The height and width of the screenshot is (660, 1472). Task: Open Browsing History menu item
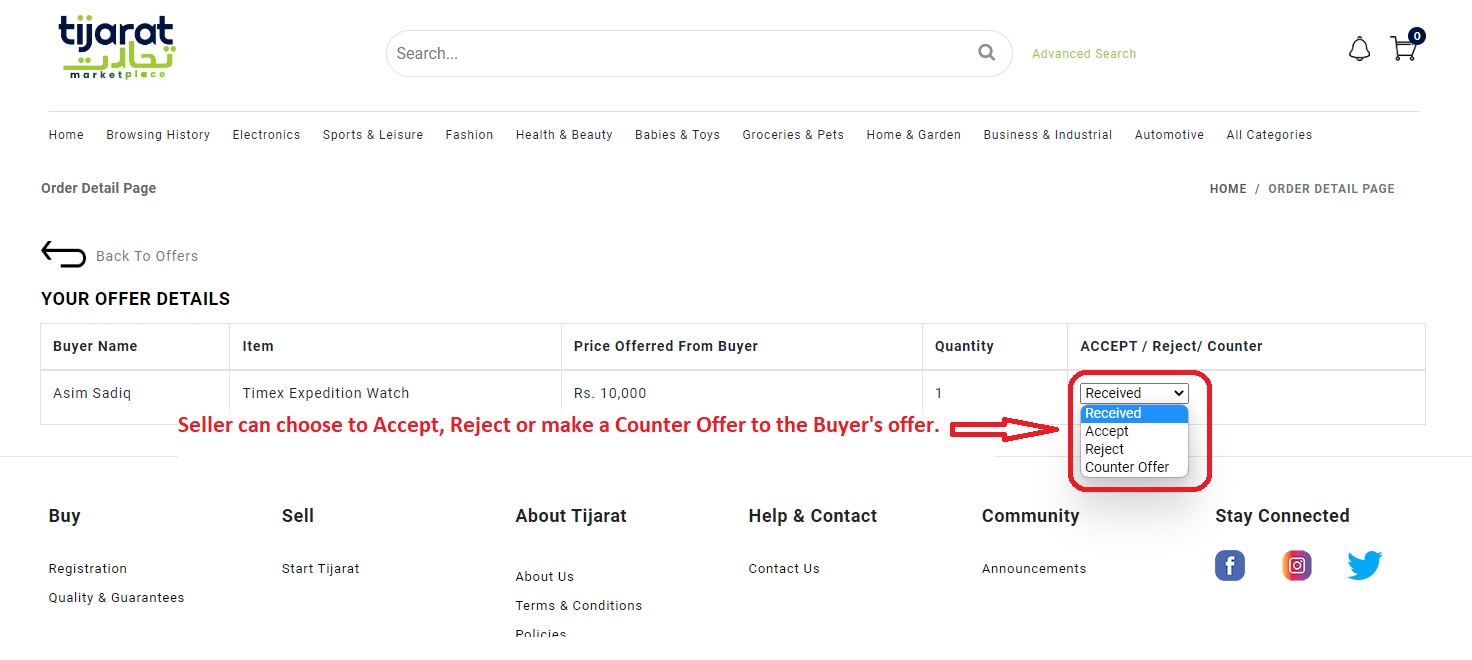(158, 135)
